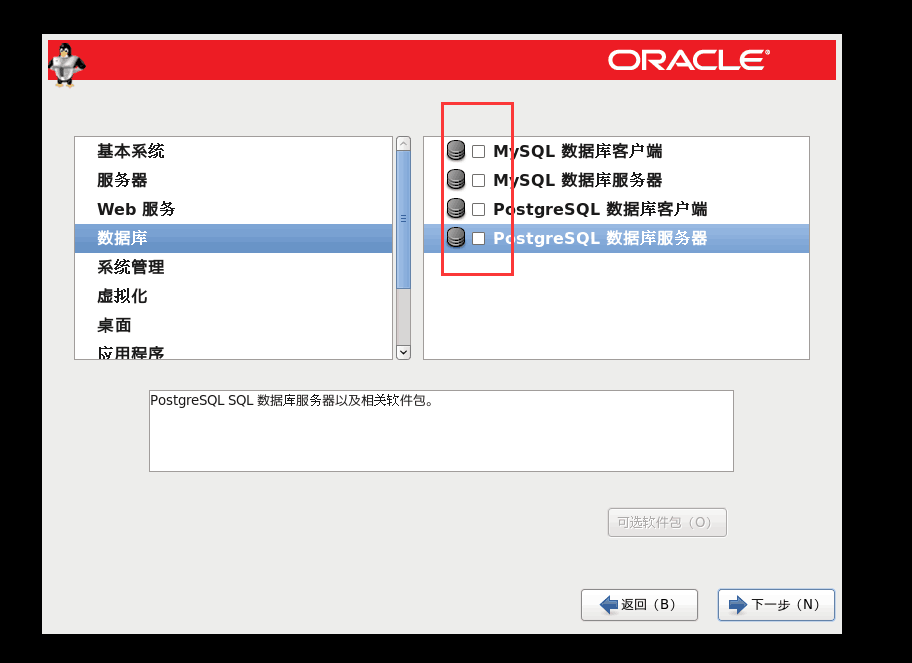Check the PostgreSQL 数据库客户端 box
This screenshot has width=912, height=663.
(479, 209)
